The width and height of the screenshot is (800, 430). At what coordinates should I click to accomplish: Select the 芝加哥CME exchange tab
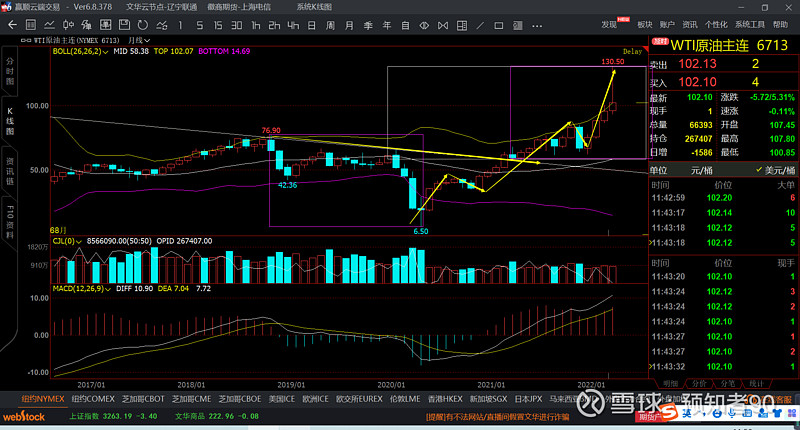coord(191,399)
